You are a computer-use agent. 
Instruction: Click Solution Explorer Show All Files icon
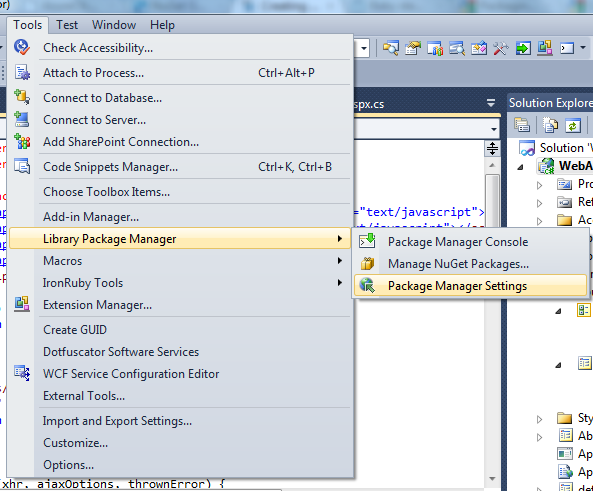[550, 125]
